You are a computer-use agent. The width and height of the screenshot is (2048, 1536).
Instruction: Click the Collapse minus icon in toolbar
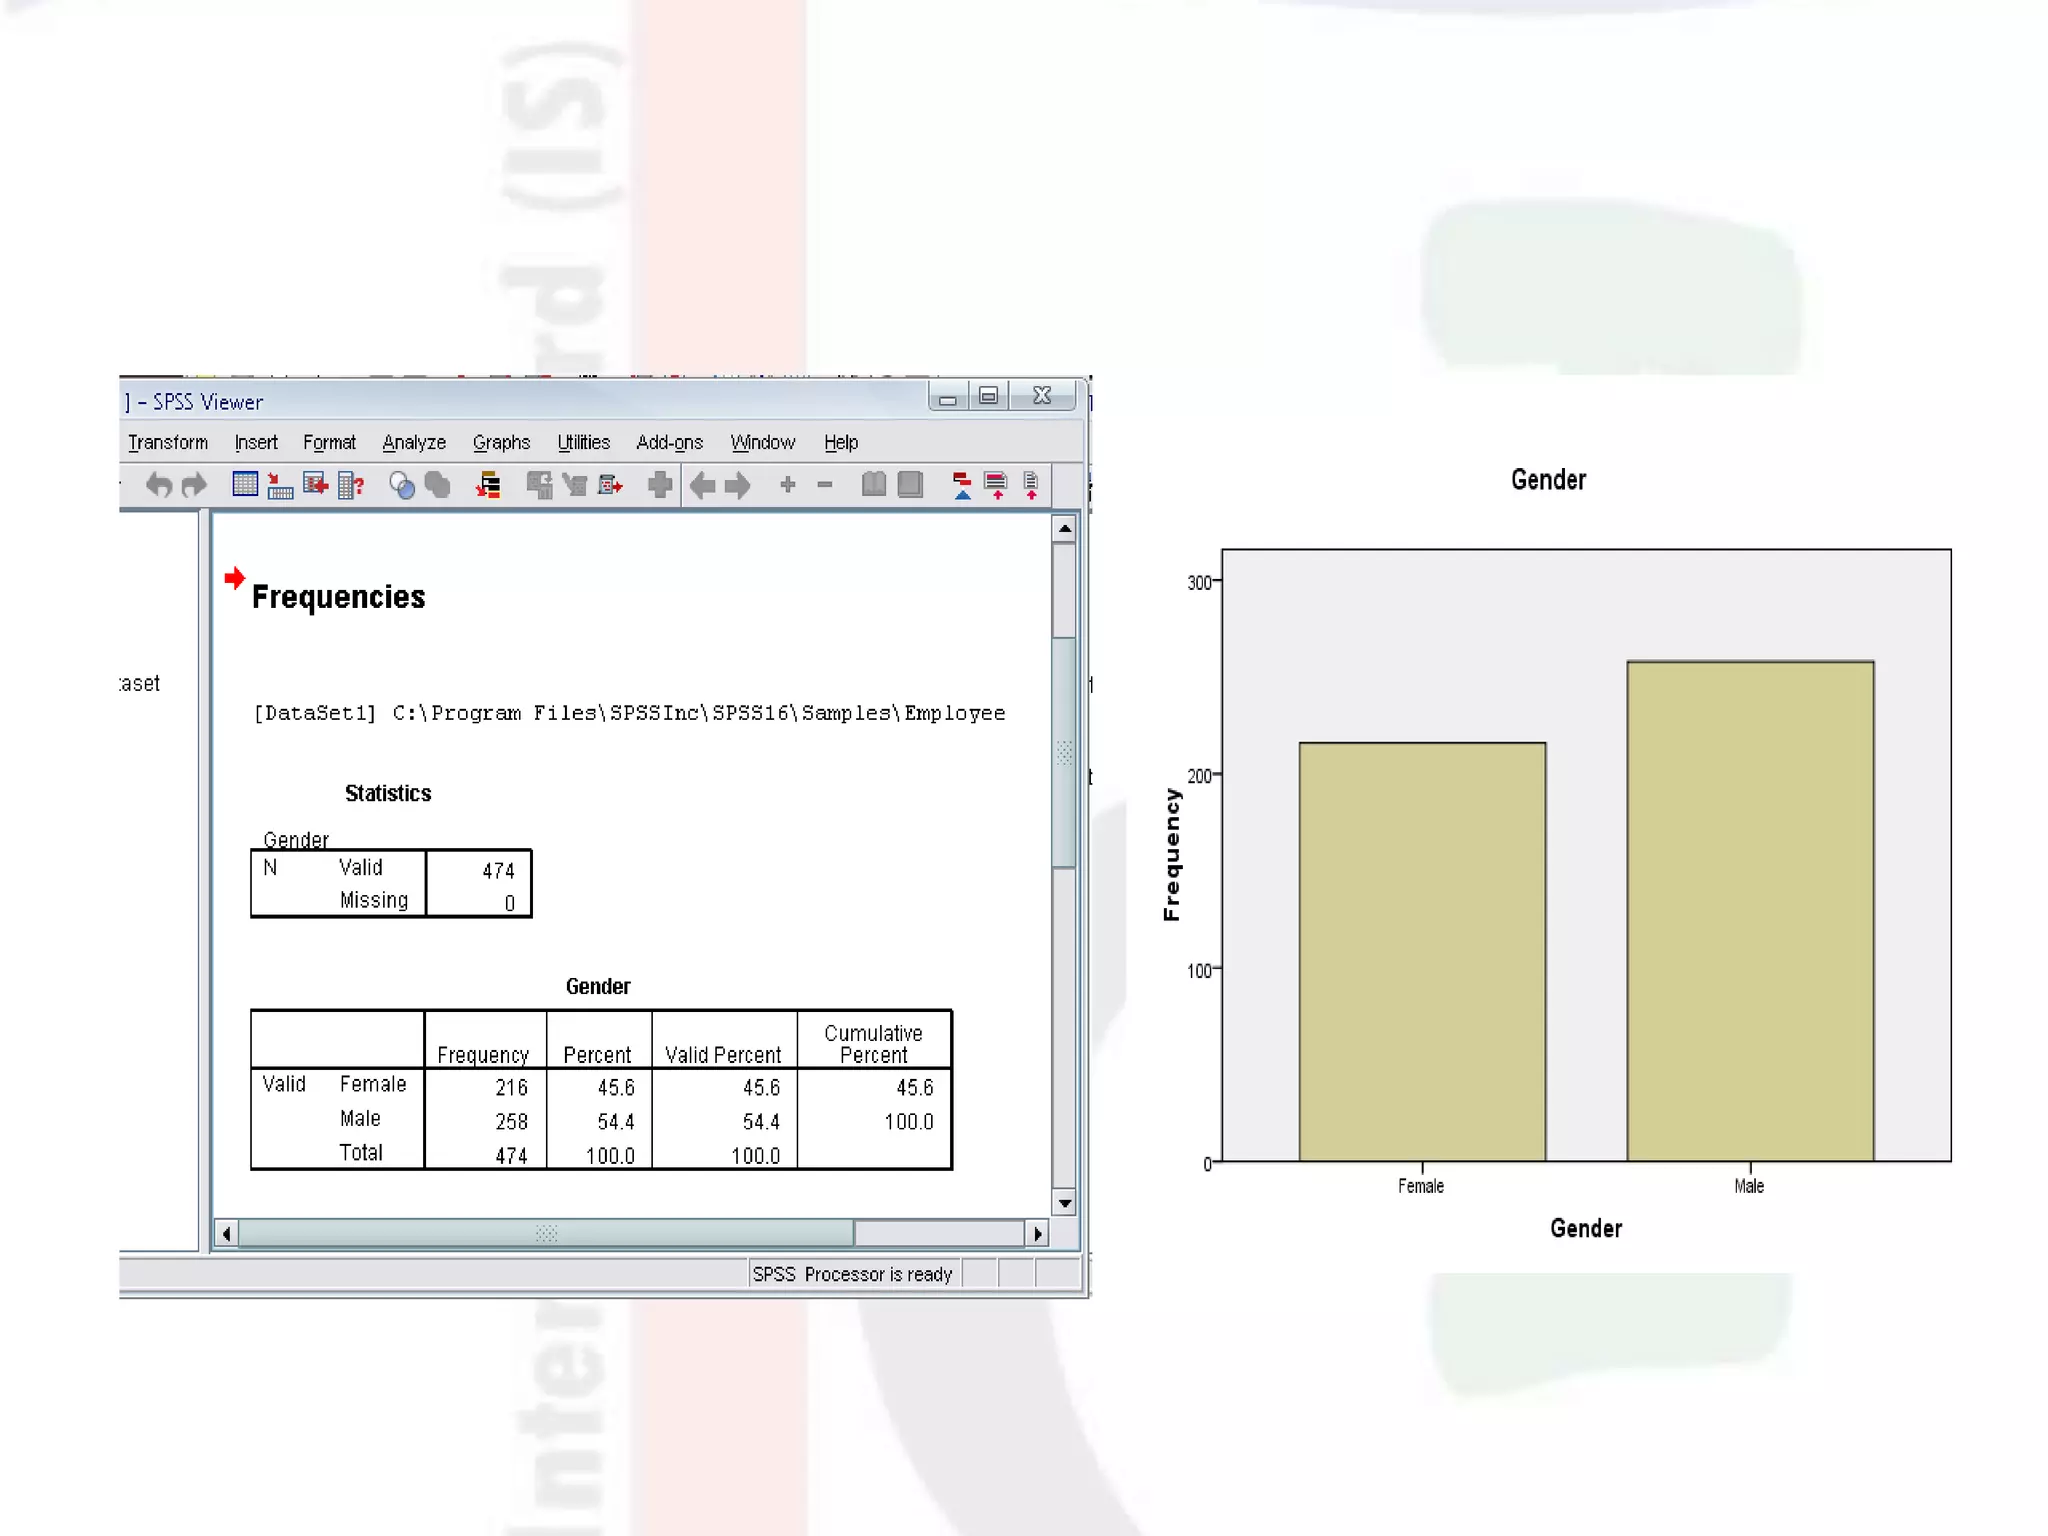pyautogui.click(x=825, y=485)
